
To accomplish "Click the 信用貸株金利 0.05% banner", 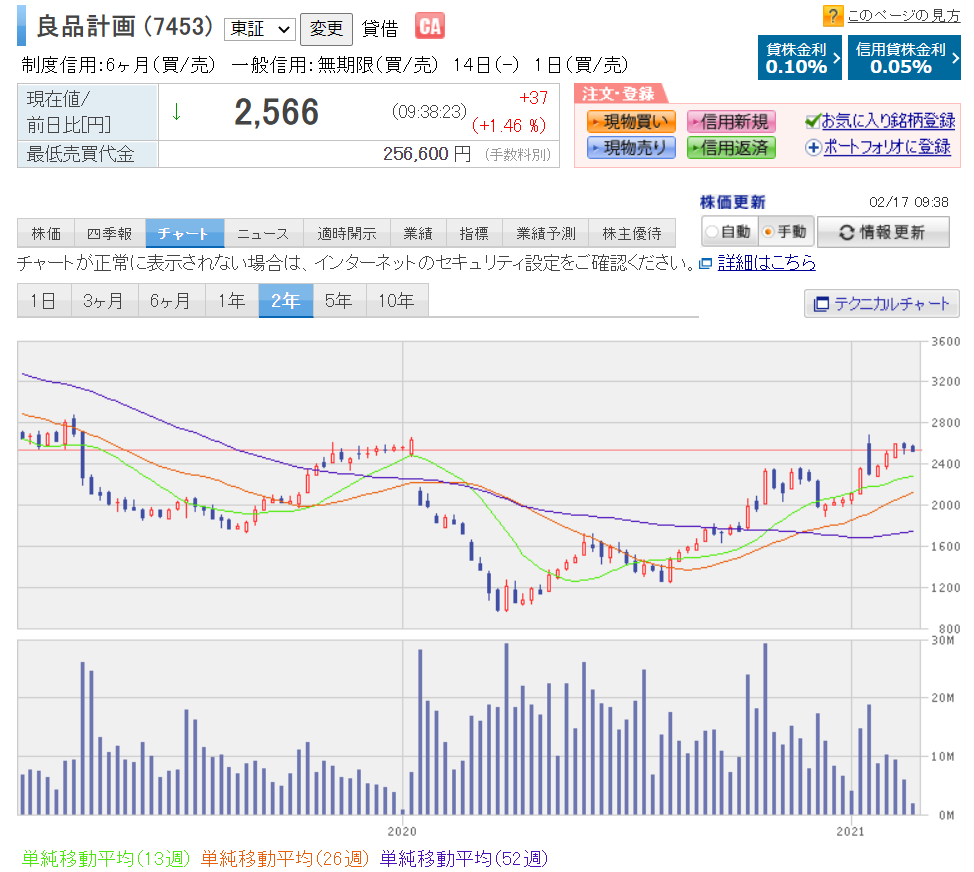I will point(904,58).
